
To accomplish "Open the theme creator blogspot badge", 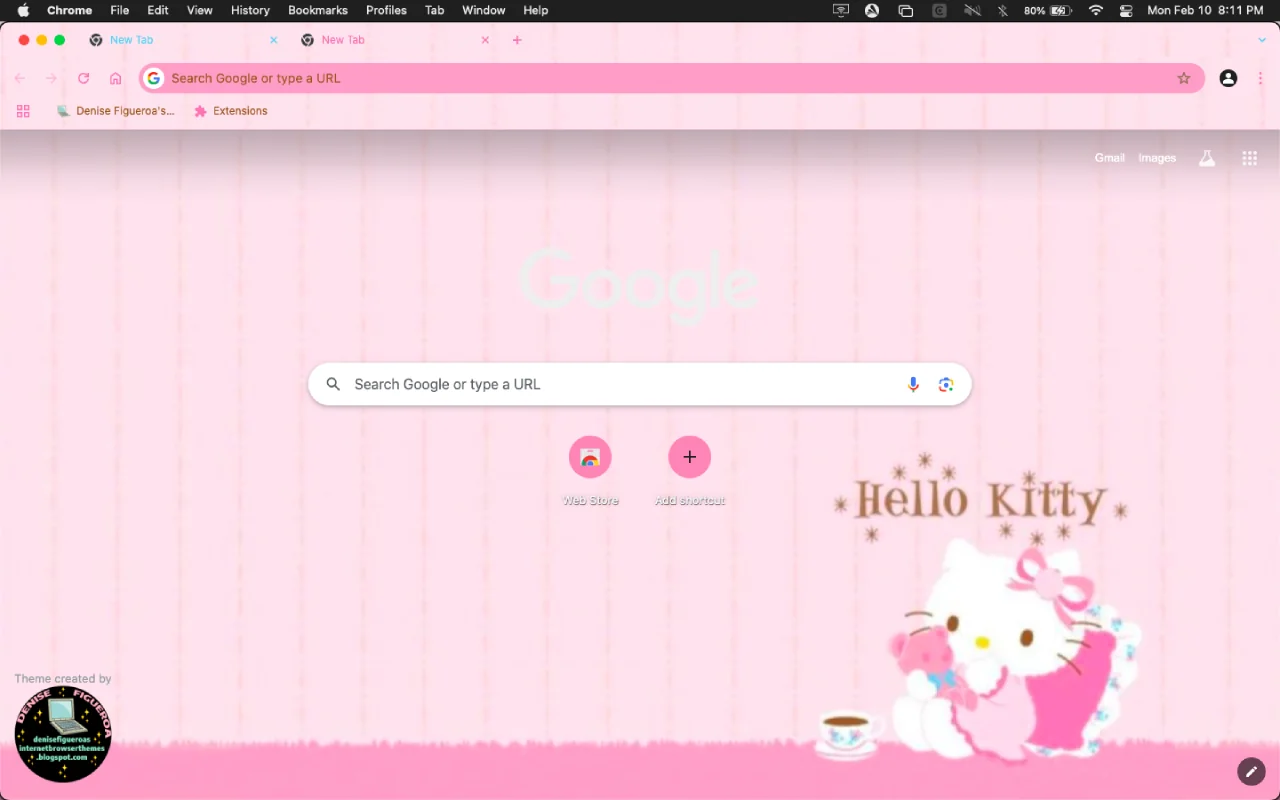I will [x=63, y=734].
